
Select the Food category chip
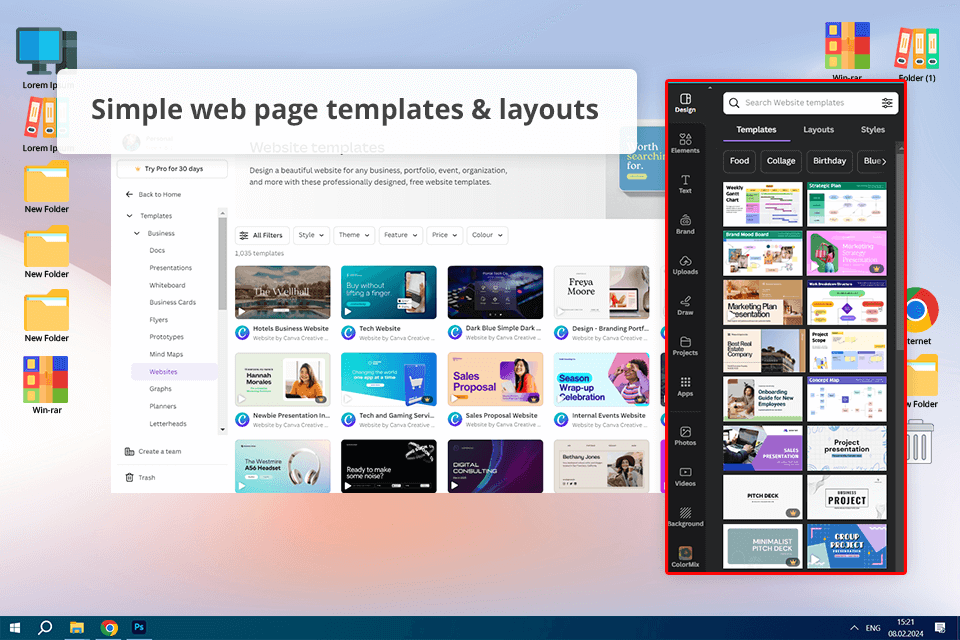click(739, 161)
